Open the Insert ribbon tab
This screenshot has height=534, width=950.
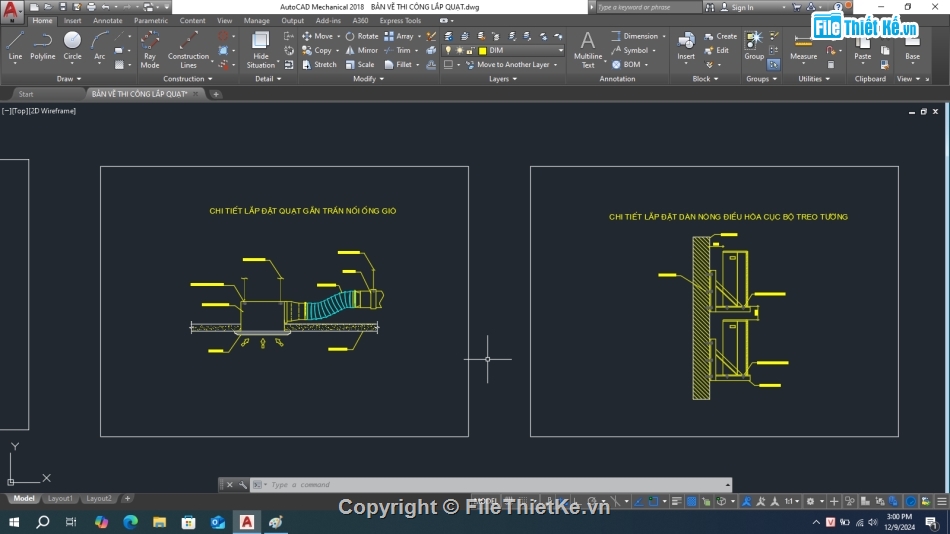coord(72,21)
